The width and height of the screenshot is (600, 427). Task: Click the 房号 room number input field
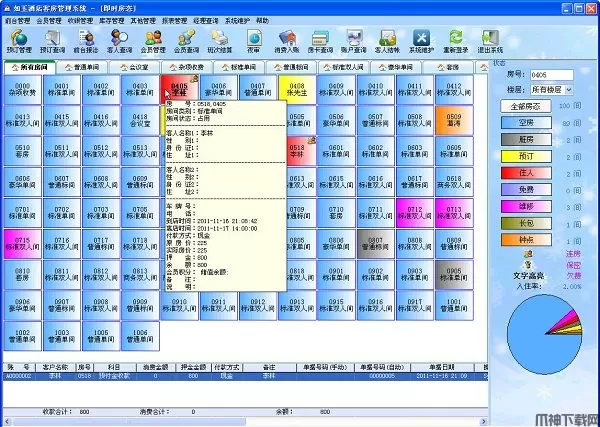[x=551, y=75]
